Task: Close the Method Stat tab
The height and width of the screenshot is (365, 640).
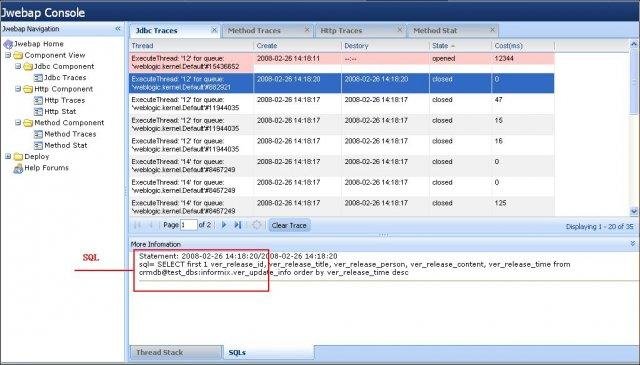Action: (492, 30)
